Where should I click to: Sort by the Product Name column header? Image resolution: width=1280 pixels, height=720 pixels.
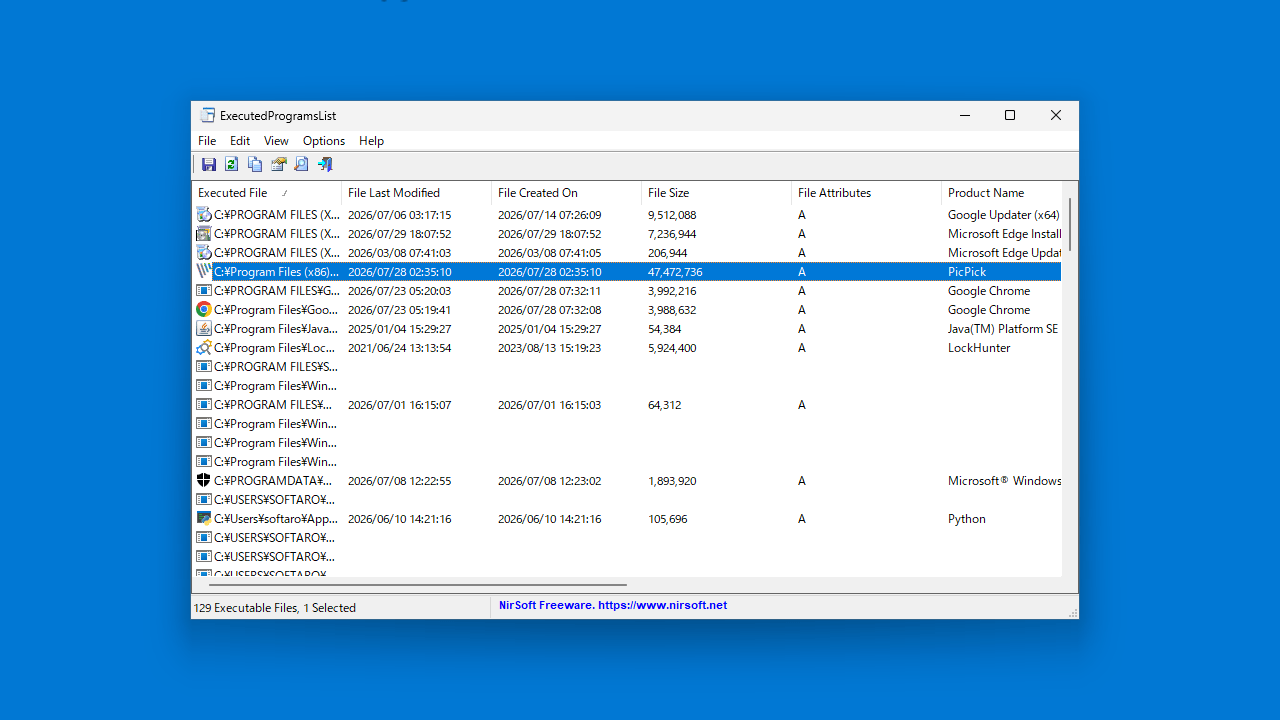[x=1001, y=193]
